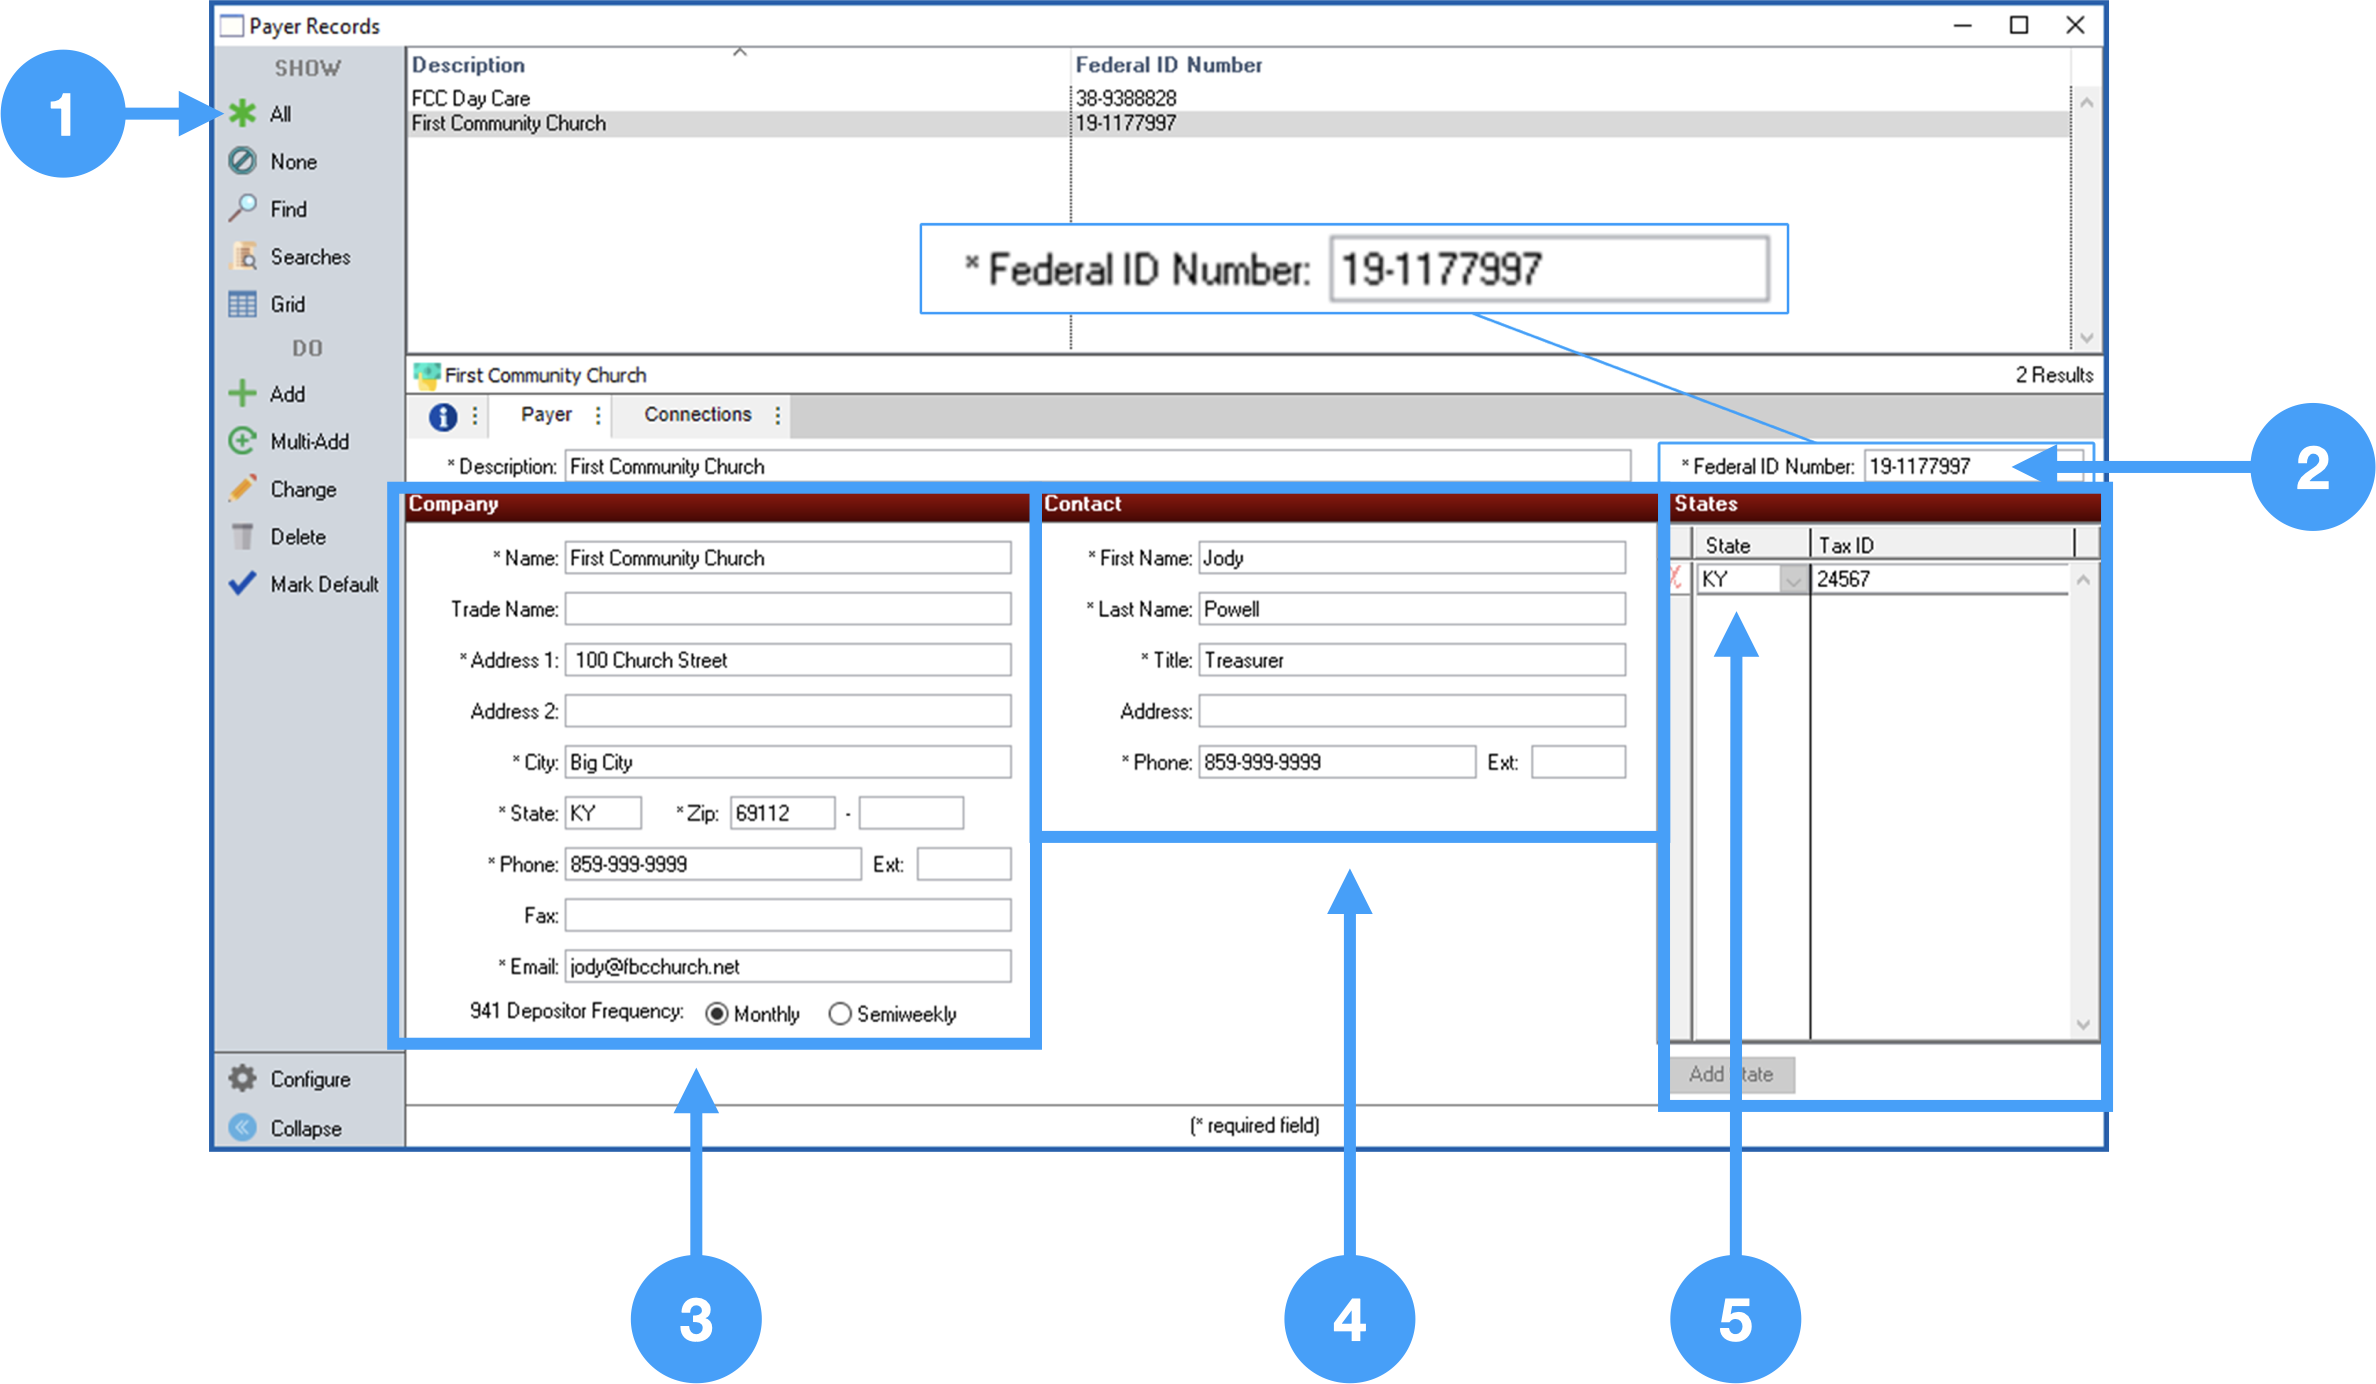Open the Find tool

point(243,208)
